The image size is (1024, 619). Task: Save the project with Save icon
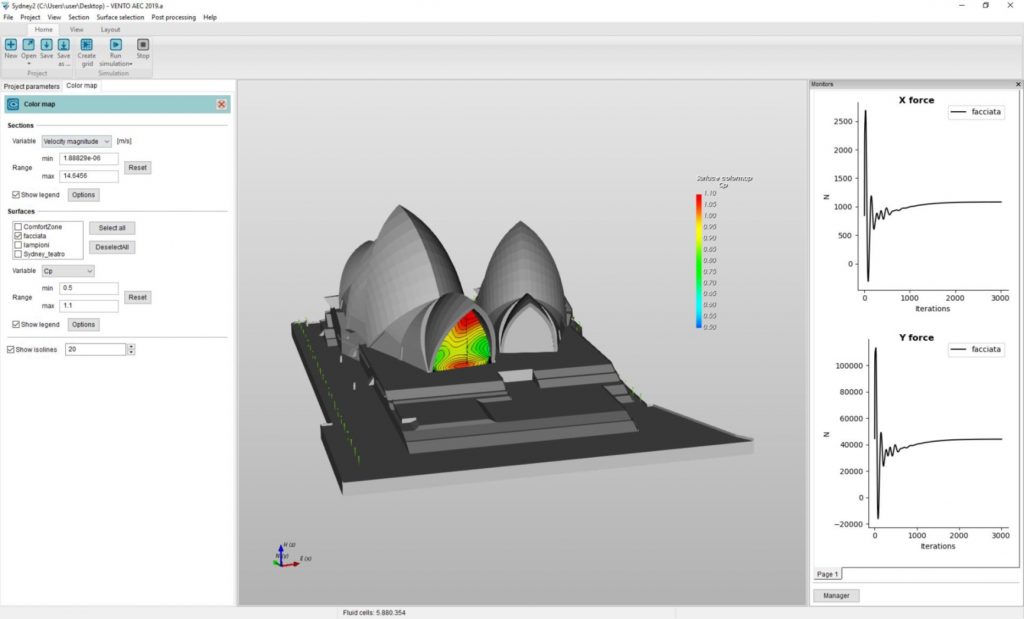tap(46, 44)
